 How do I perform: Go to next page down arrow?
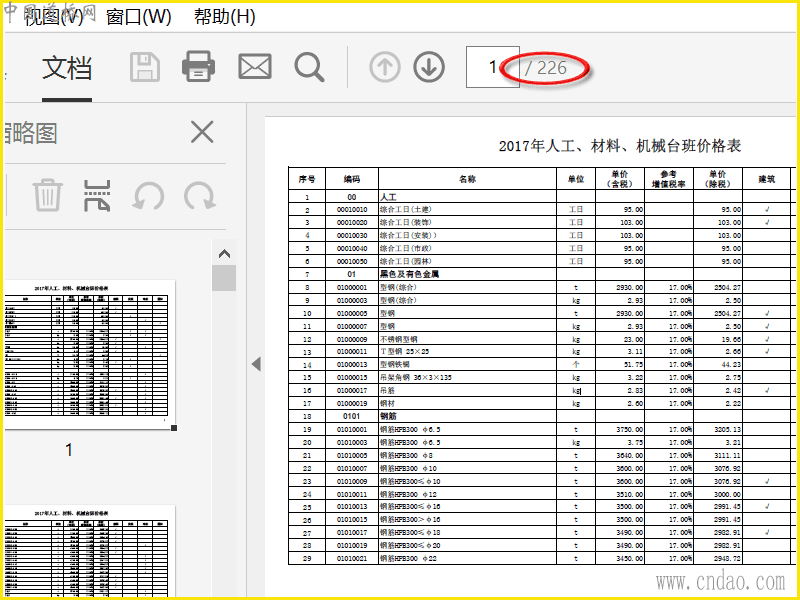click(429, 67)
